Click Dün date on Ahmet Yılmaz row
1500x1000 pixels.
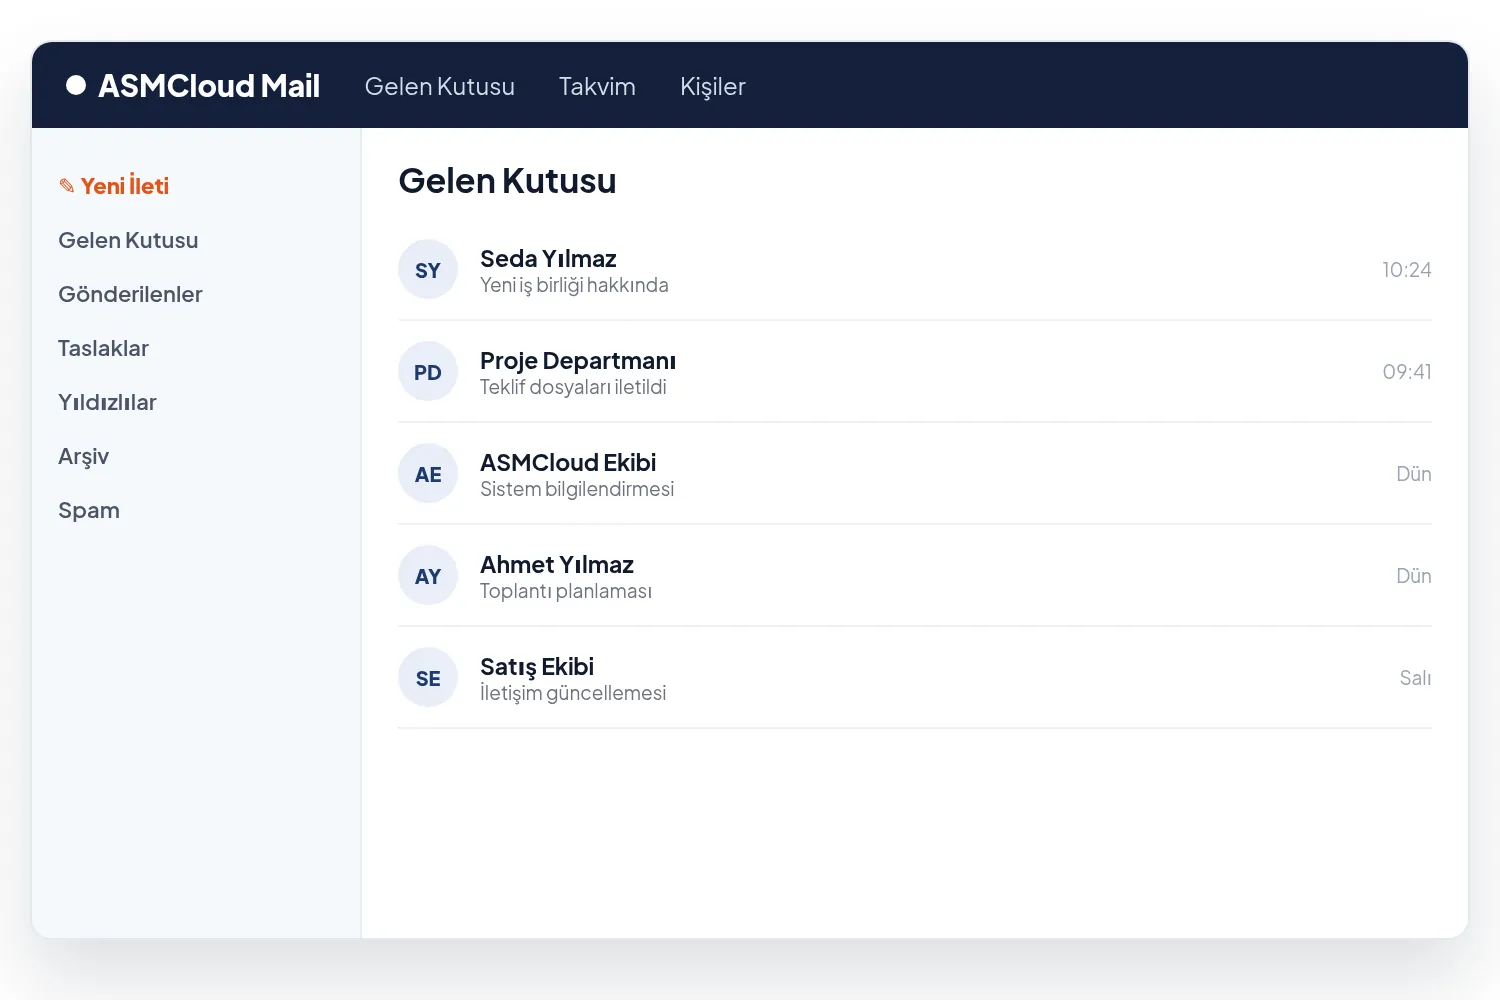[1414, 576]
